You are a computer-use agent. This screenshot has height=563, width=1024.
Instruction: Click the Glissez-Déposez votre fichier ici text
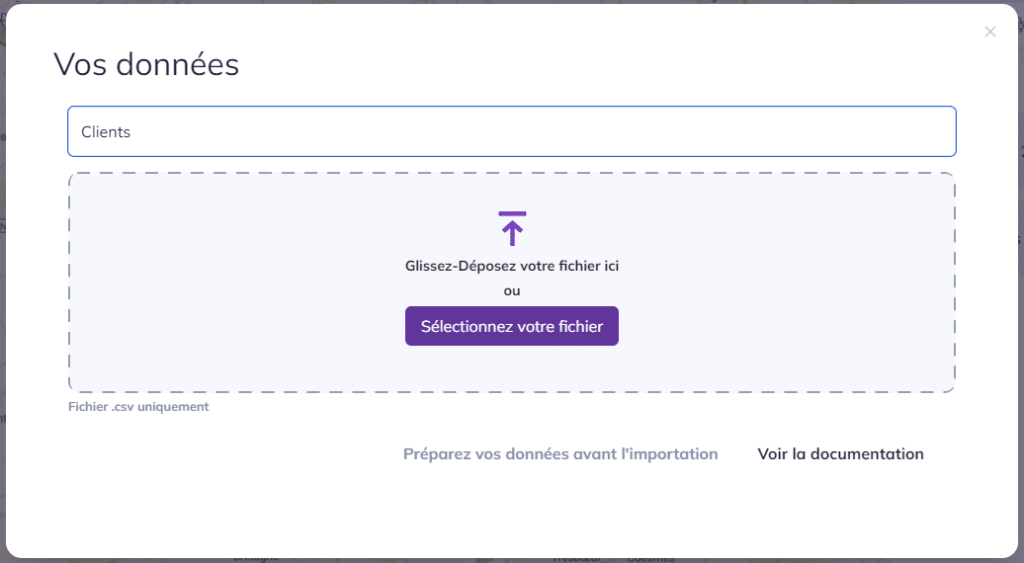pyautogui.click(x=512, y=266)
